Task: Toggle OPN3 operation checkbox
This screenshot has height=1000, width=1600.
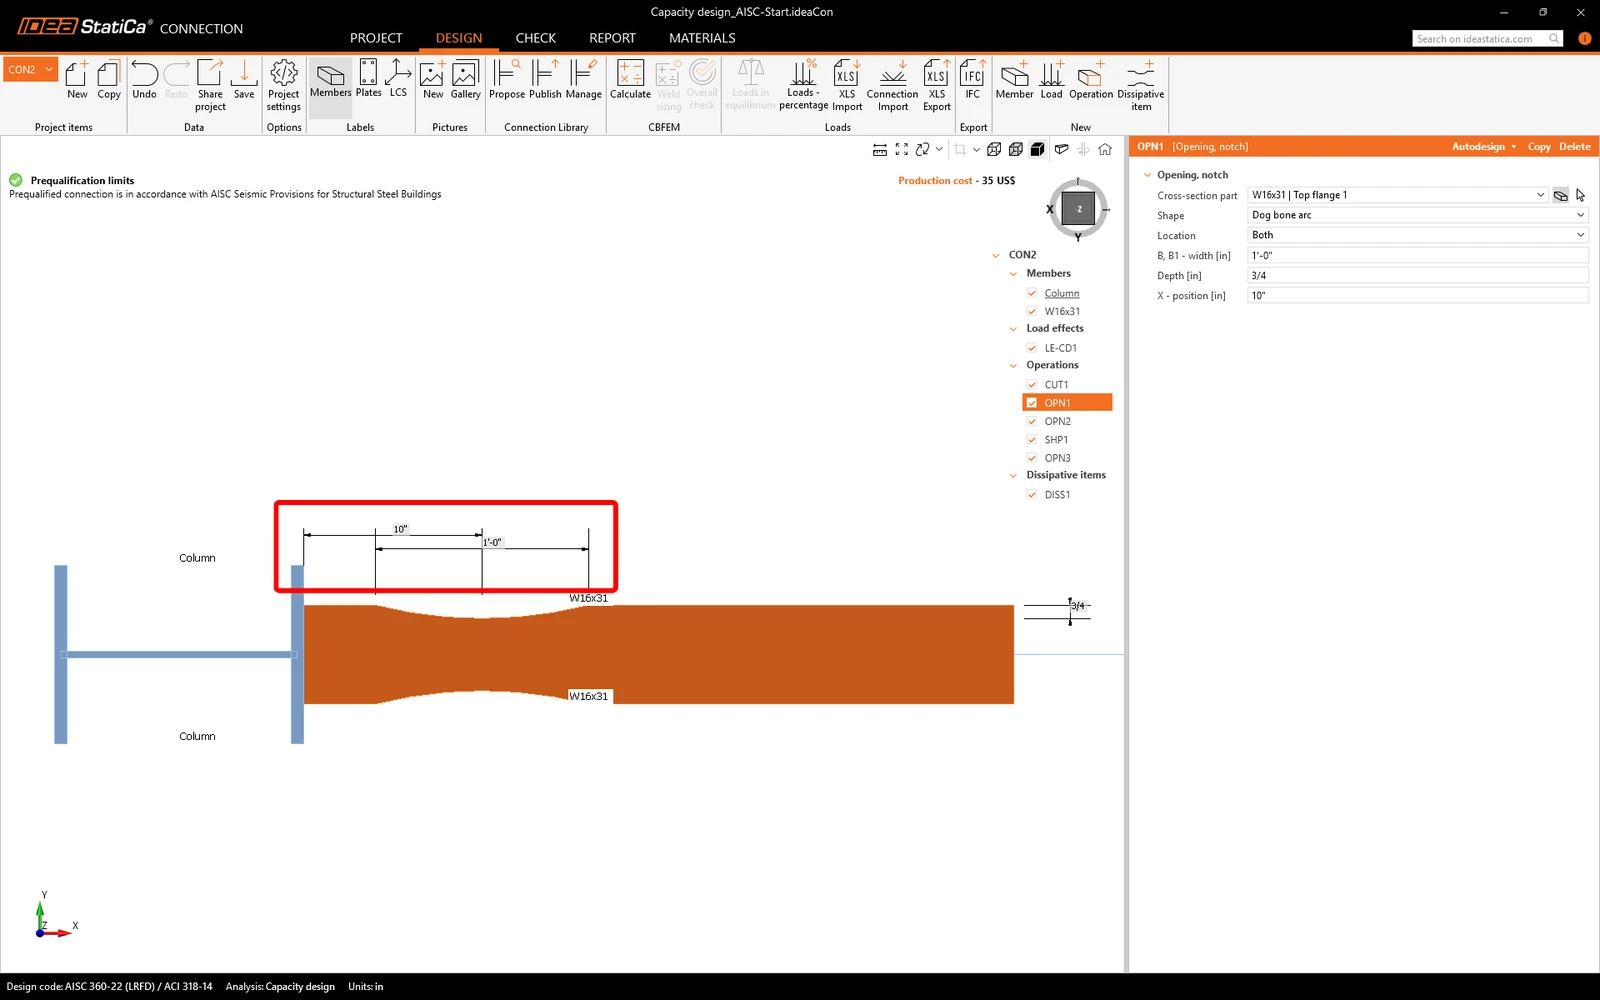Action: (x=1032, y=458)
